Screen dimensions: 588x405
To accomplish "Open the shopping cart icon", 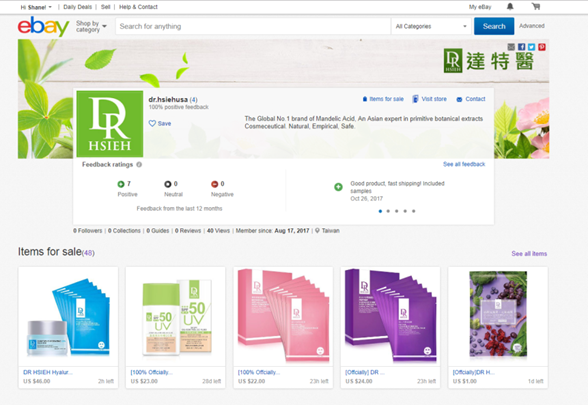I will coord(536,6).
